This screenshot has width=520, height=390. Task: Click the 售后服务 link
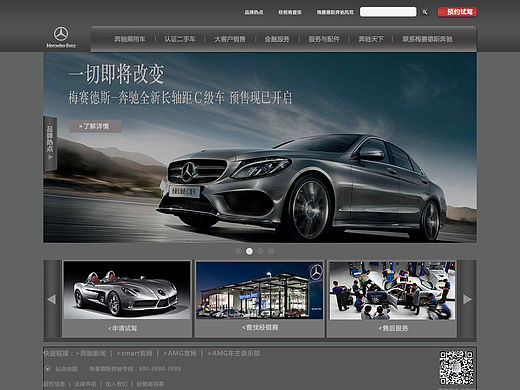click(x=393, y=328)
